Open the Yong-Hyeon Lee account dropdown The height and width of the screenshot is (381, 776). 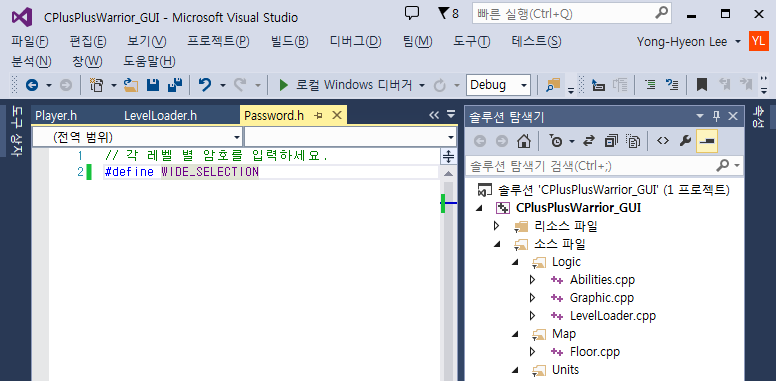[689, 42]
